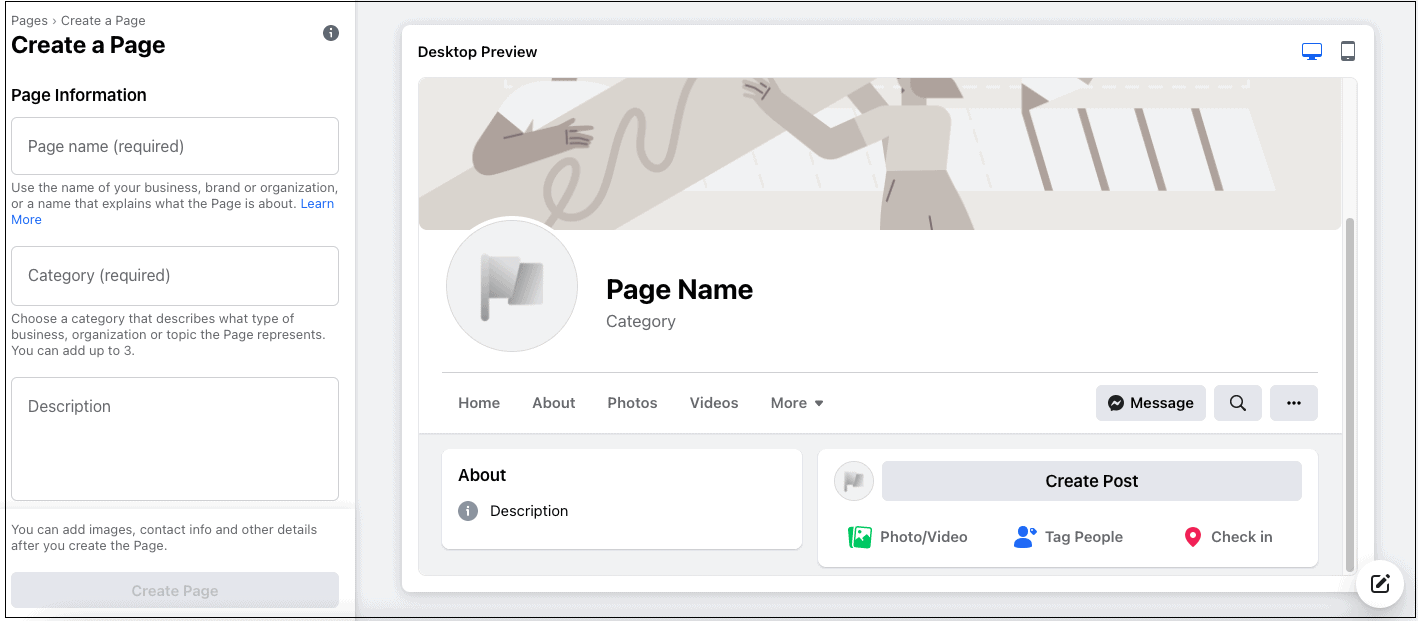Click the Check in location option
1418x621 pixels.
click(x=1228, y=537)
